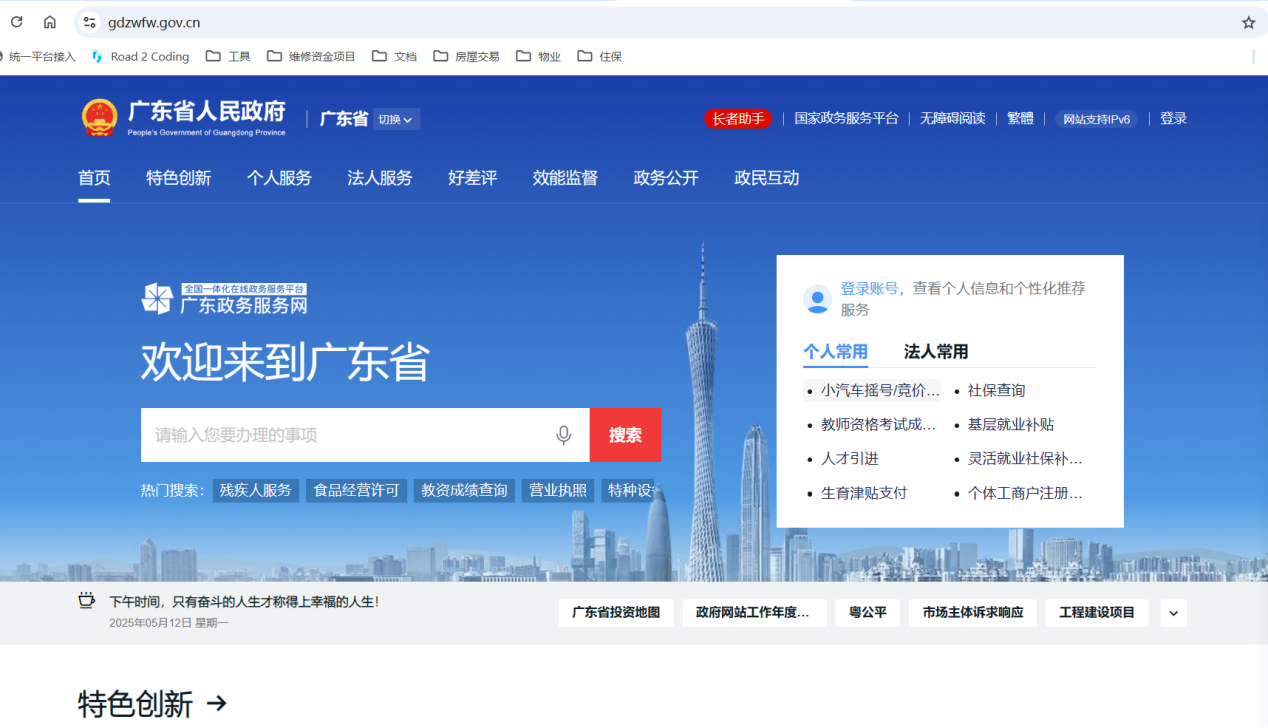Click the teacup icon beside afternoon greeting
Screen dimensions: 1268x728
coord(87,601)
